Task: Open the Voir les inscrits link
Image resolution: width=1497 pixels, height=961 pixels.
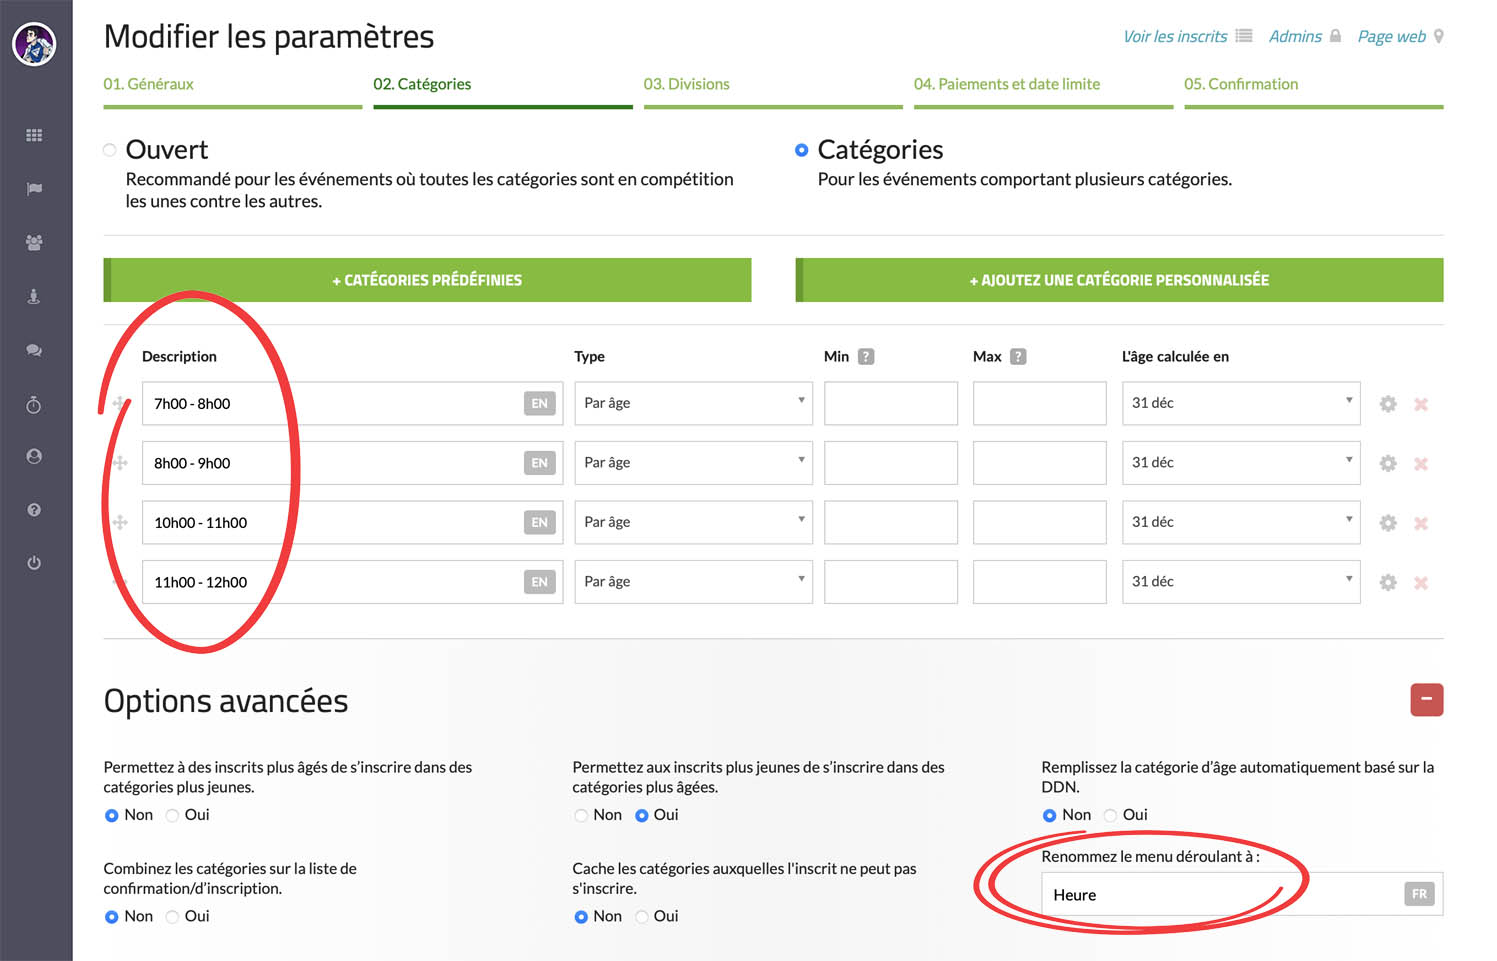Action: [x=1175, y=37]
